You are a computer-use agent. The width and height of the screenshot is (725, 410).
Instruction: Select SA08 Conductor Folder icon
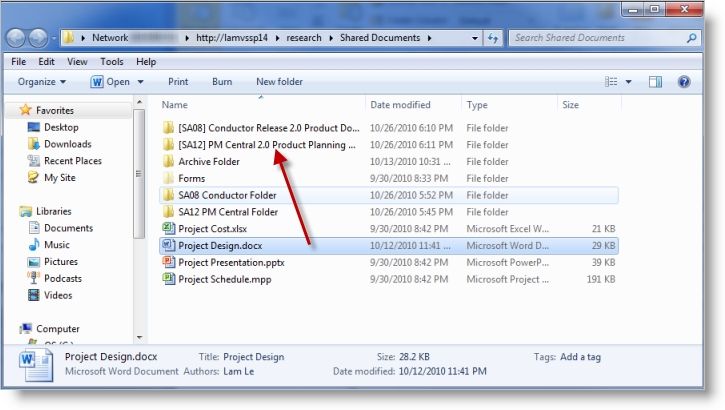click(168, 195)
